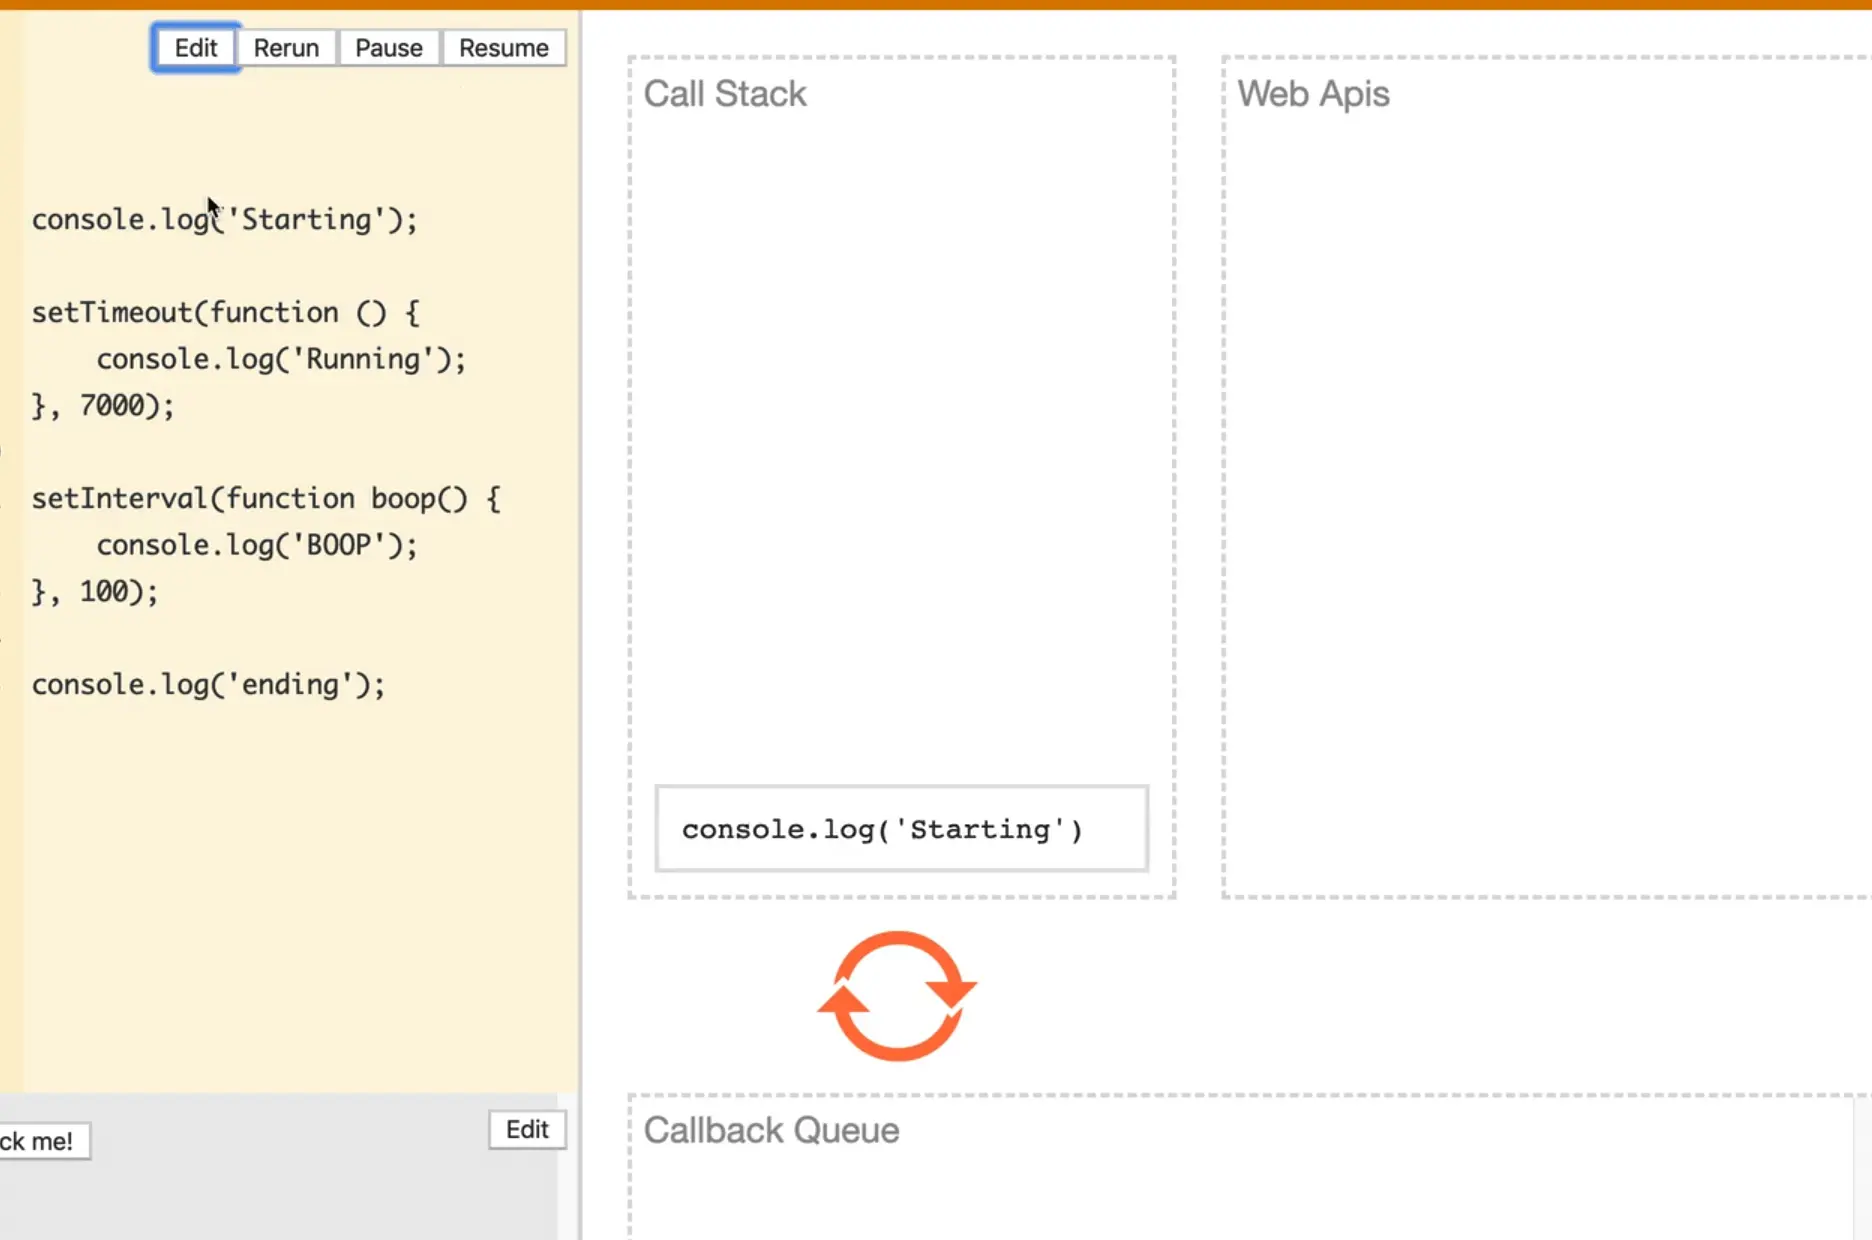Resume the visualization with the Resume button
1872x1240 pixels.
pyautogui.click(x=503, y=48)
